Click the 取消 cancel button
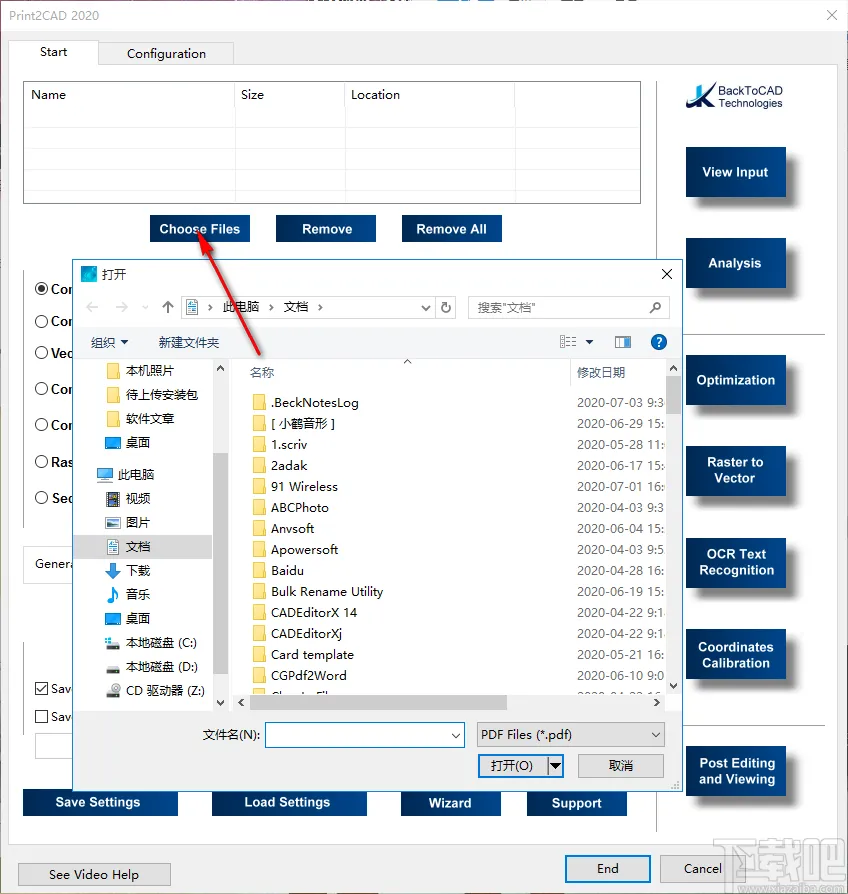Image resolution: width=848 pixels, height=894 pixels. (621, 766)
